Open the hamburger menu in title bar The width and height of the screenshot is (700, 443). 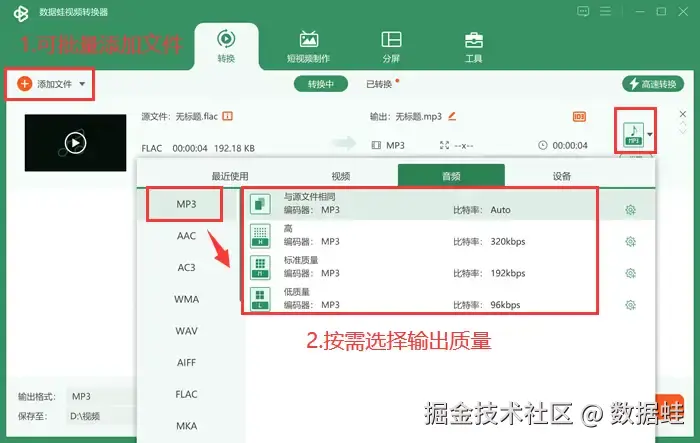click(x=605, y=11)
